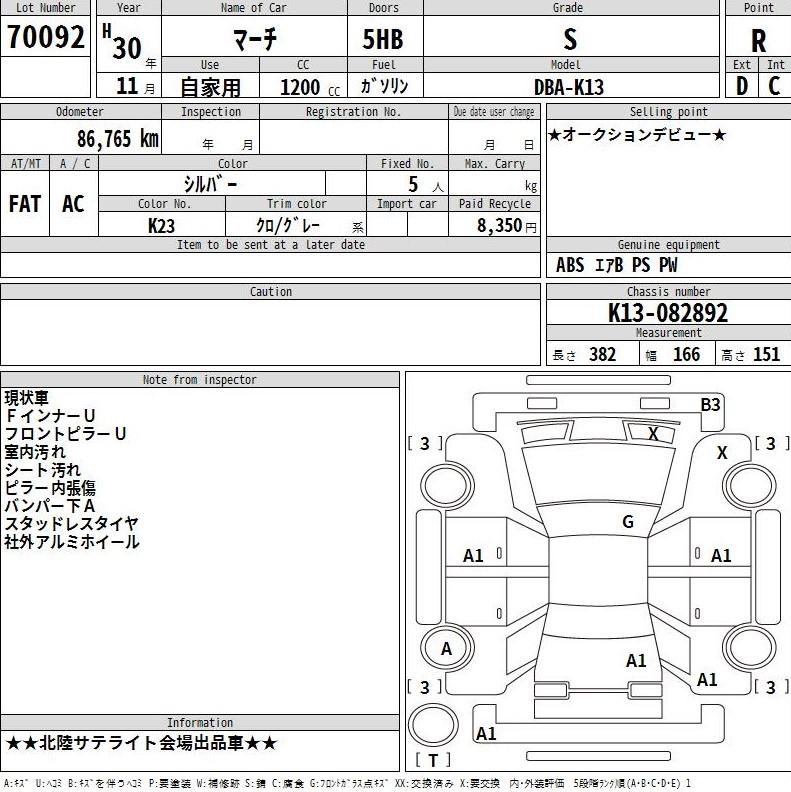Image resolution: width=791 pixels, height=792 pixels.
Task: Click the note バンパー下A
Action: click(x=50, y=506)
